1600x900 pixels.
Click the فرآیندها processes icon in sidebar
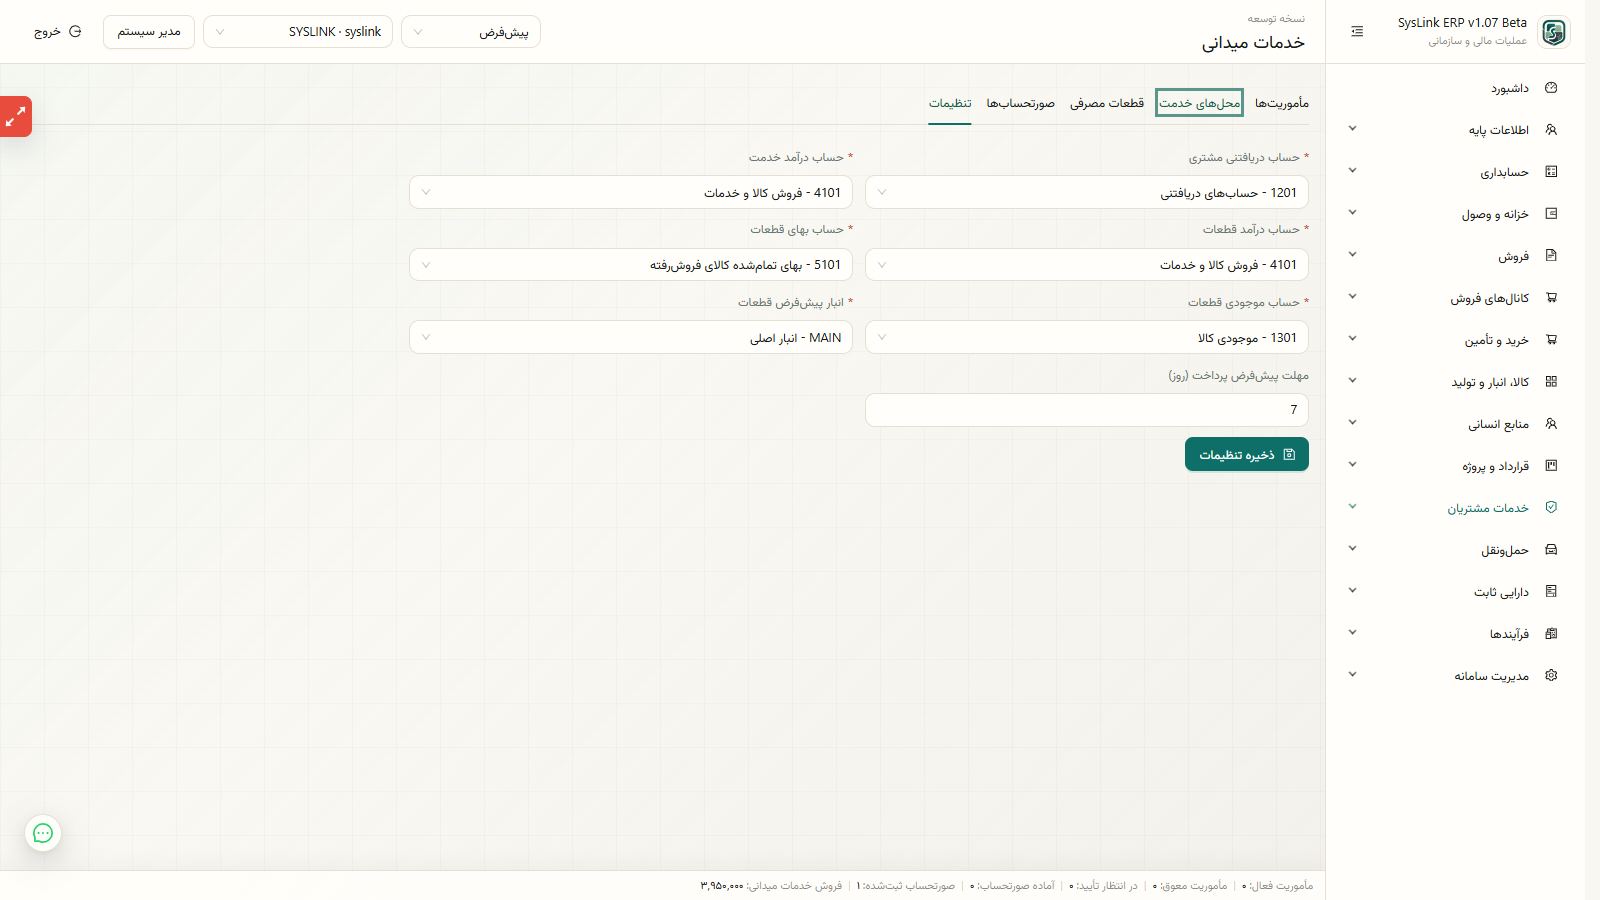click(1551, 634)
